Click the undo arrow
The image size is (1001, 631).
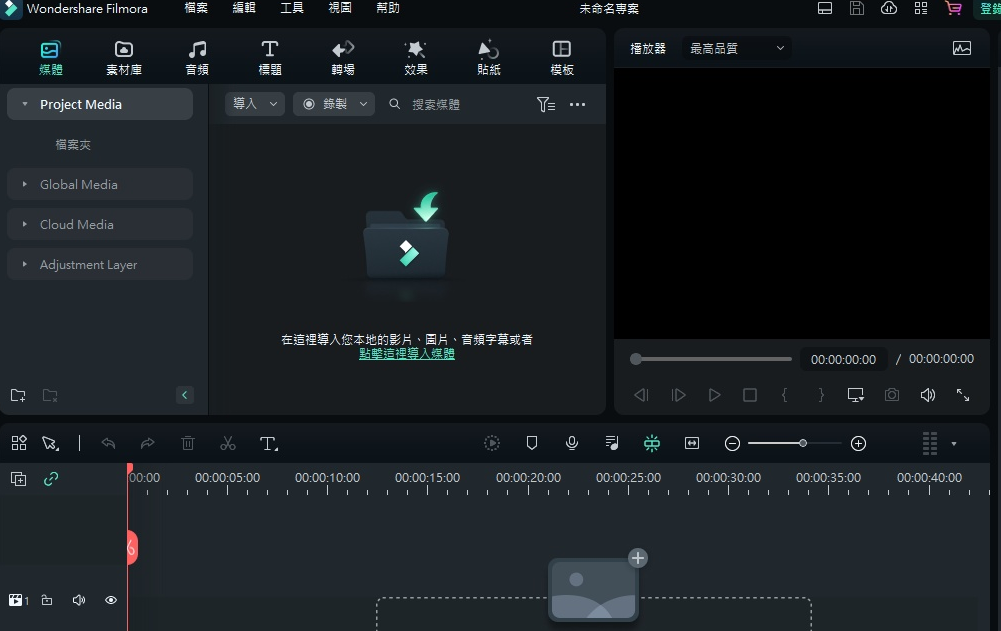109,443
